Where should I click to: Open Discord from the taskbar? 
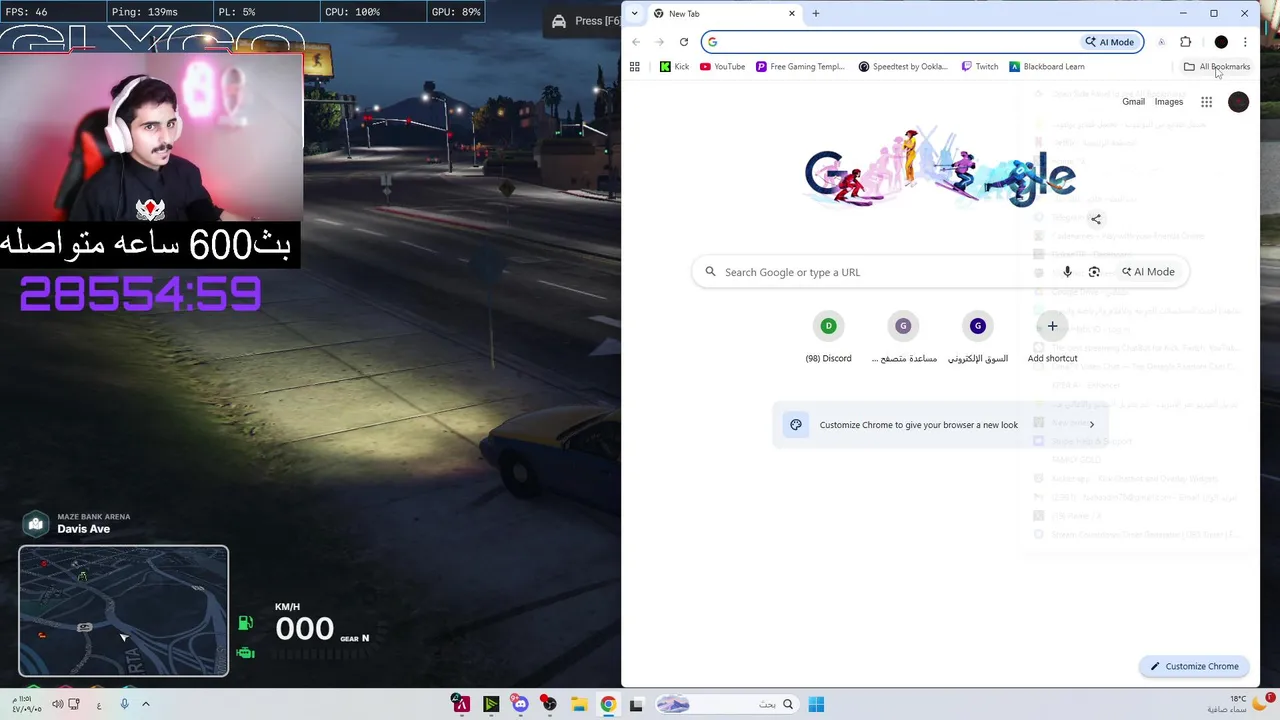[520, 705]
